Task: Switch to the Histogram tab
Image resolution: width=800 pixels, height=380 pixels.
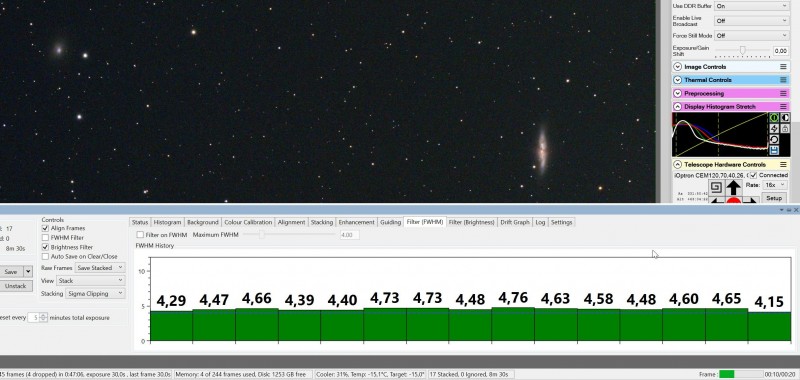Action: pos(167,222)
